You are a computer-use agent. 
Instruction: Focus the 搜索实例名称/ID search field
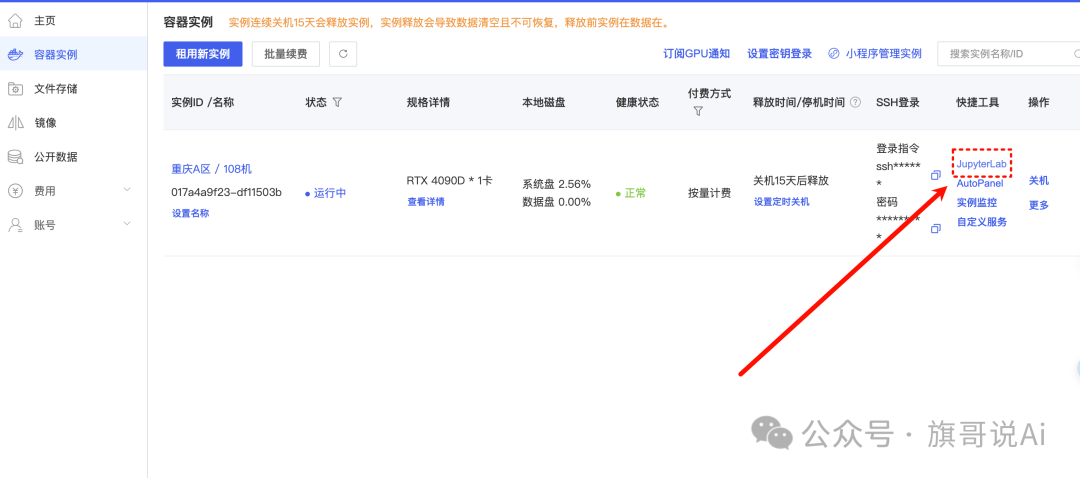[1008, 54]
